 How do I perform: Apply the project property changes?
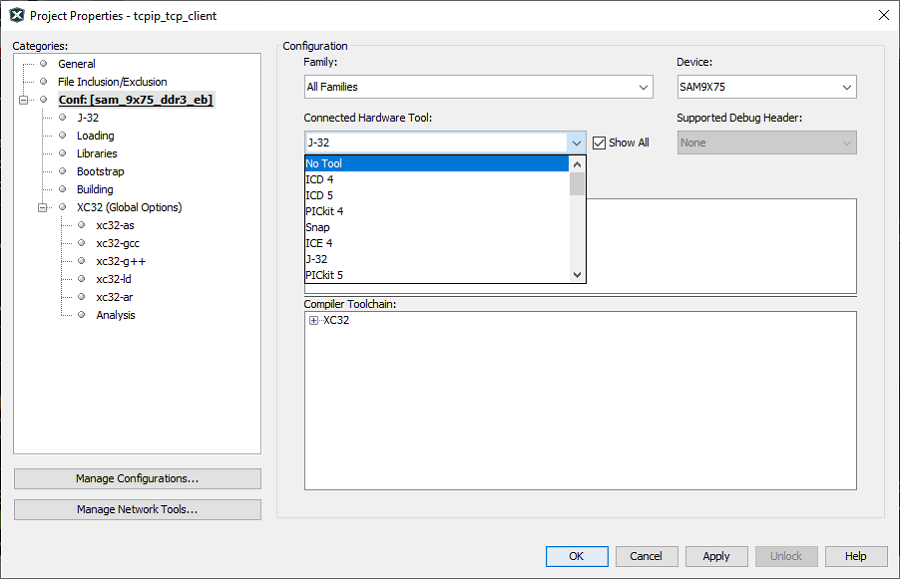click(x=716, y=556)
